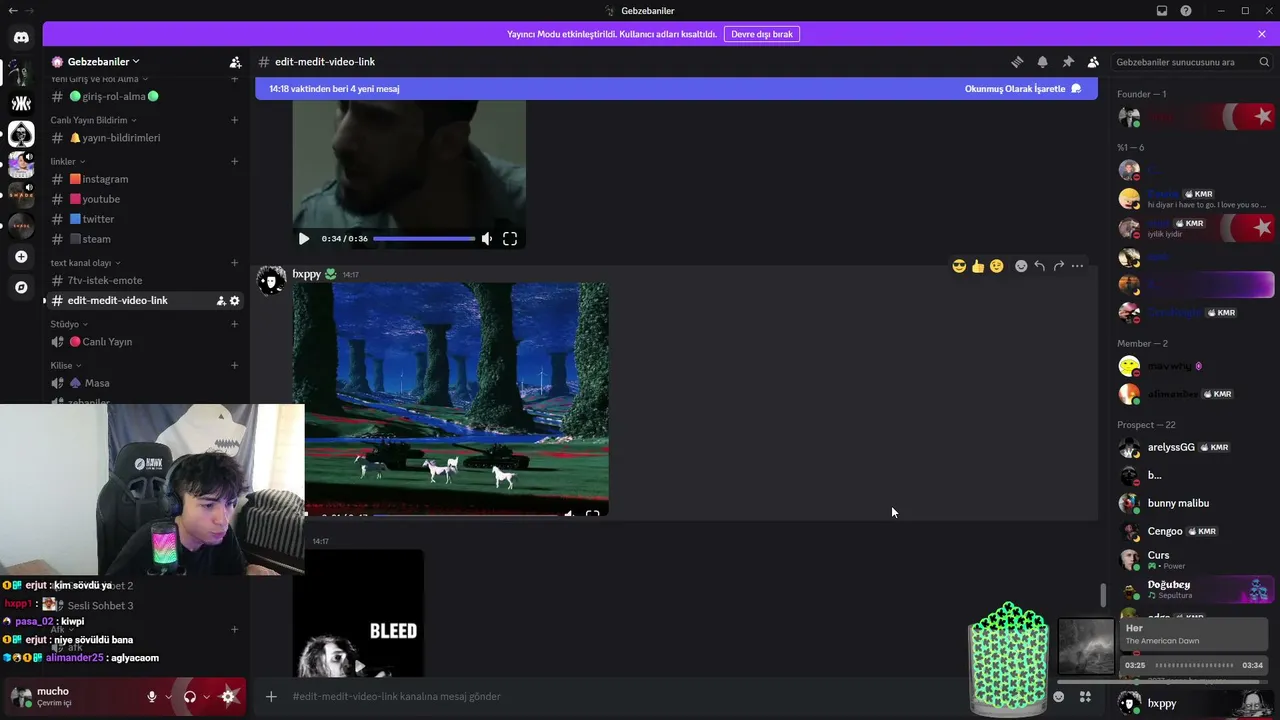This screenshot has height=720, width=1280.
Task: Open the BLEED video thumbnail
Action: (x=358, y=614)
